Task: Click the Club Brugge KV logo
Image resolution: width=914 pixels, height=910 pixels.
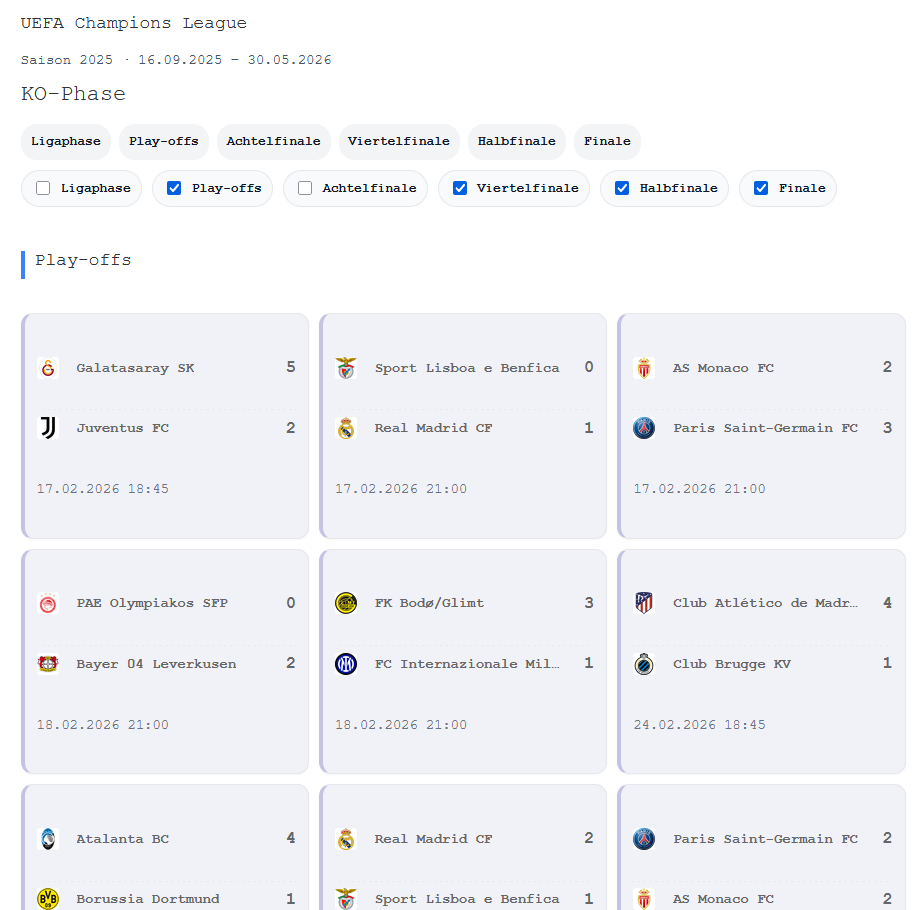Action: pos(644,664)
